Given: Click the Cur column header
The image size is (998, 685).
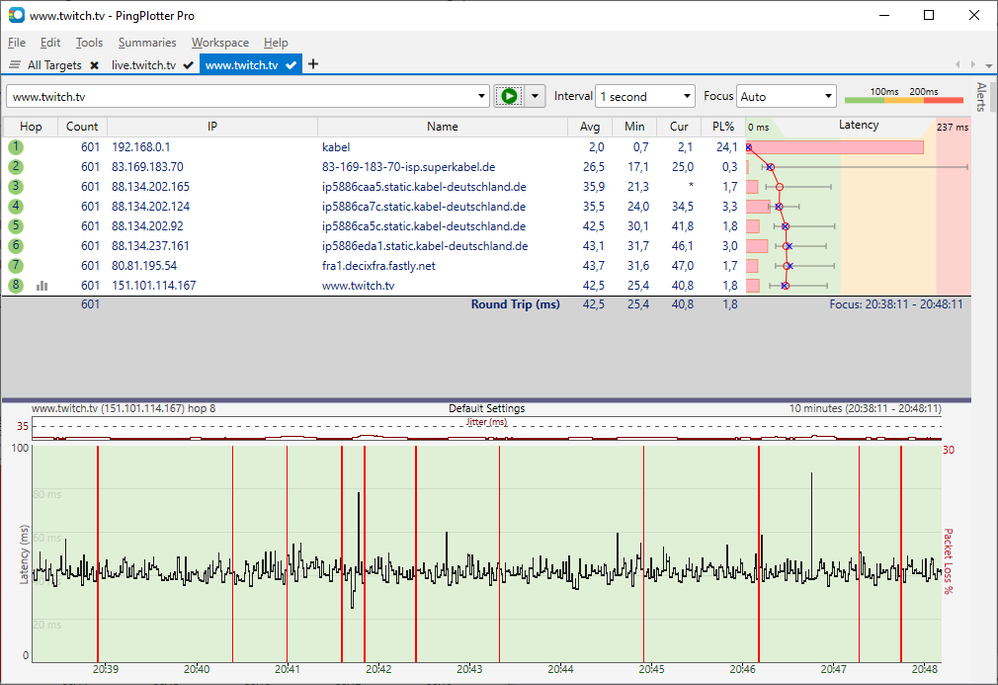Looking at the screenshot, I should tap(678, 127).
